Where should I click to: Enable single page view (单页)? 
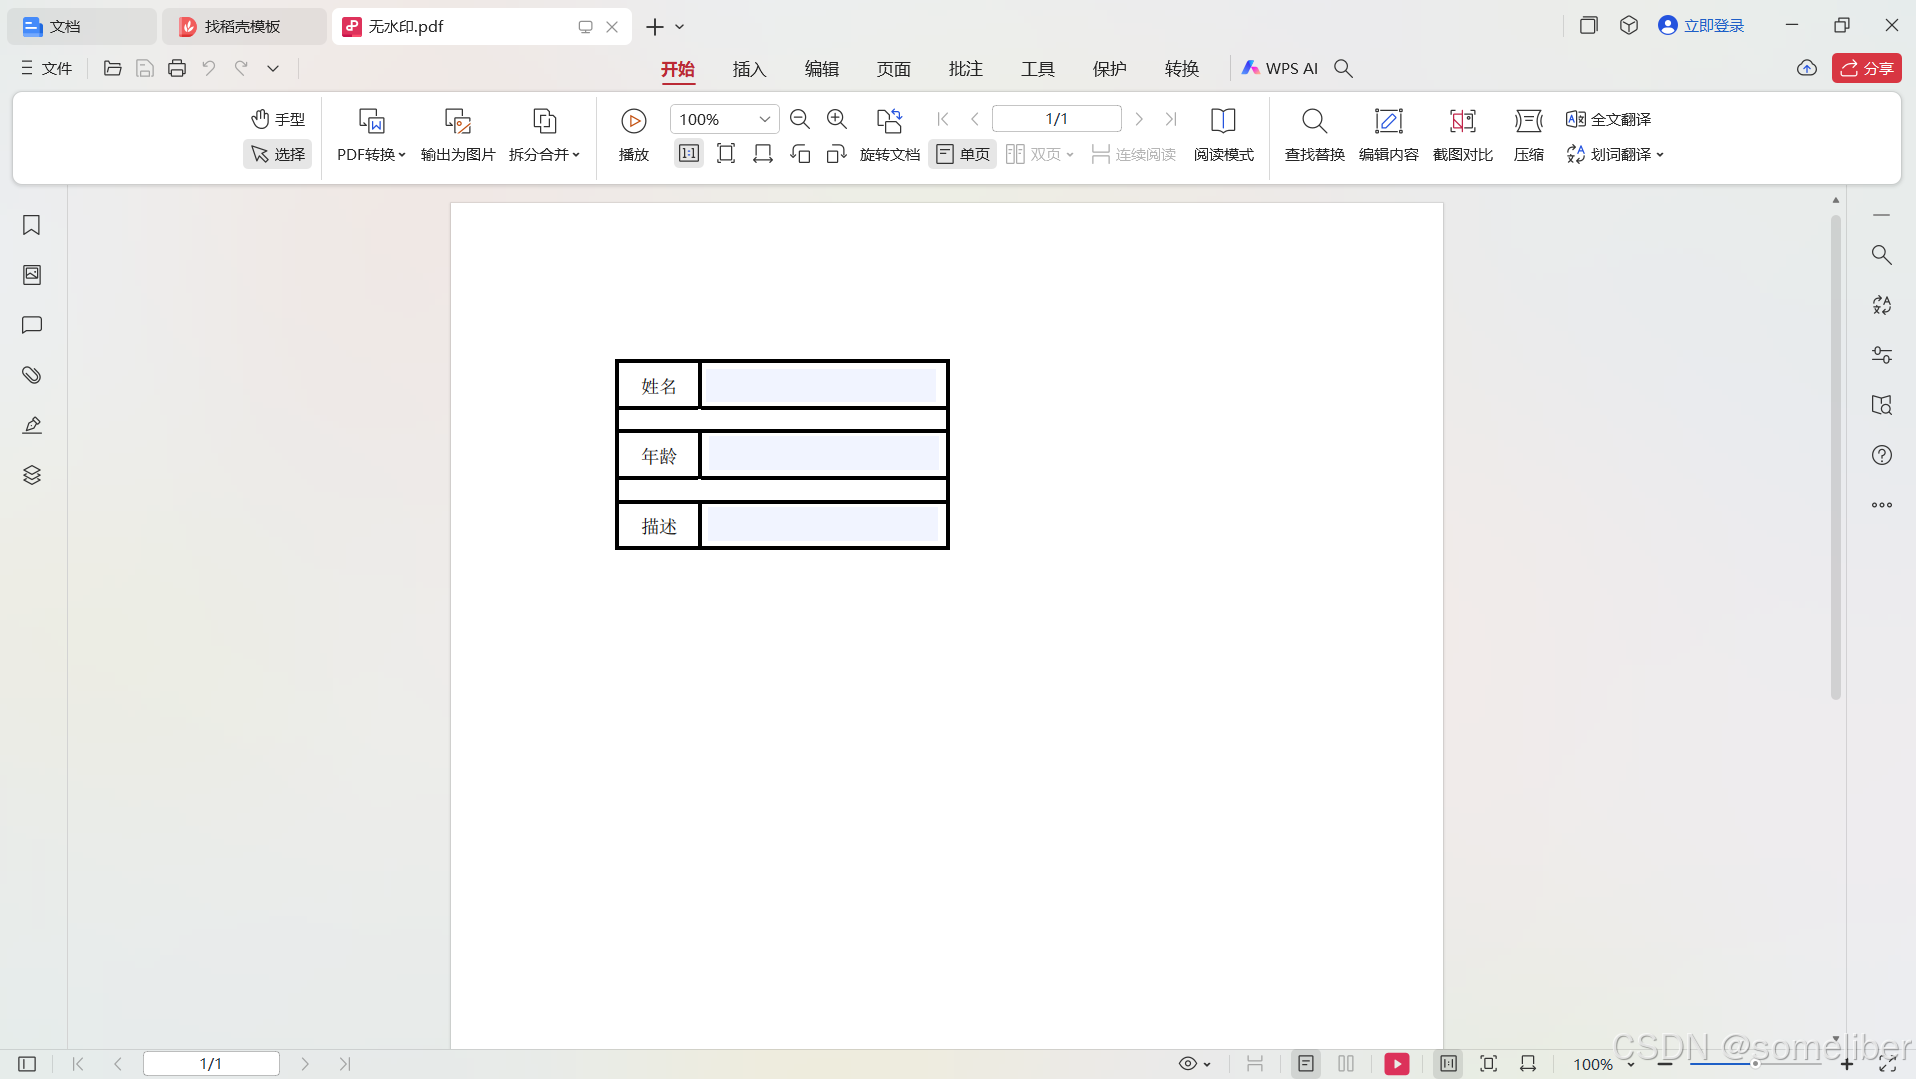[963, 154]
